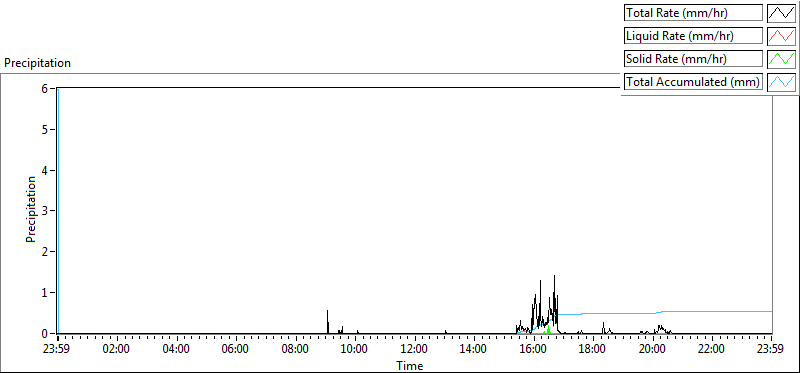Click the vertical Precipitation axis title
This screenshot has height=373, width=800.
point(31,210)
